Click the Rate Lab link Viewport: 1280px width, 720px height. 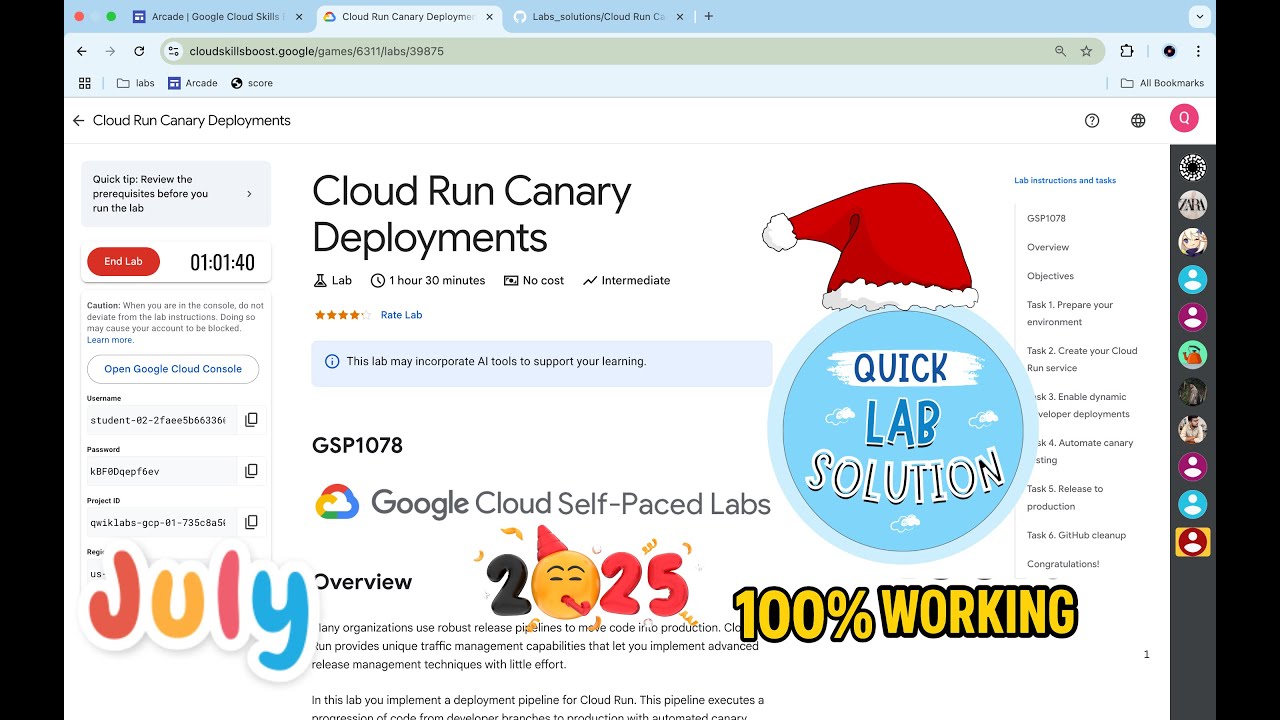(x=401, y=315)
